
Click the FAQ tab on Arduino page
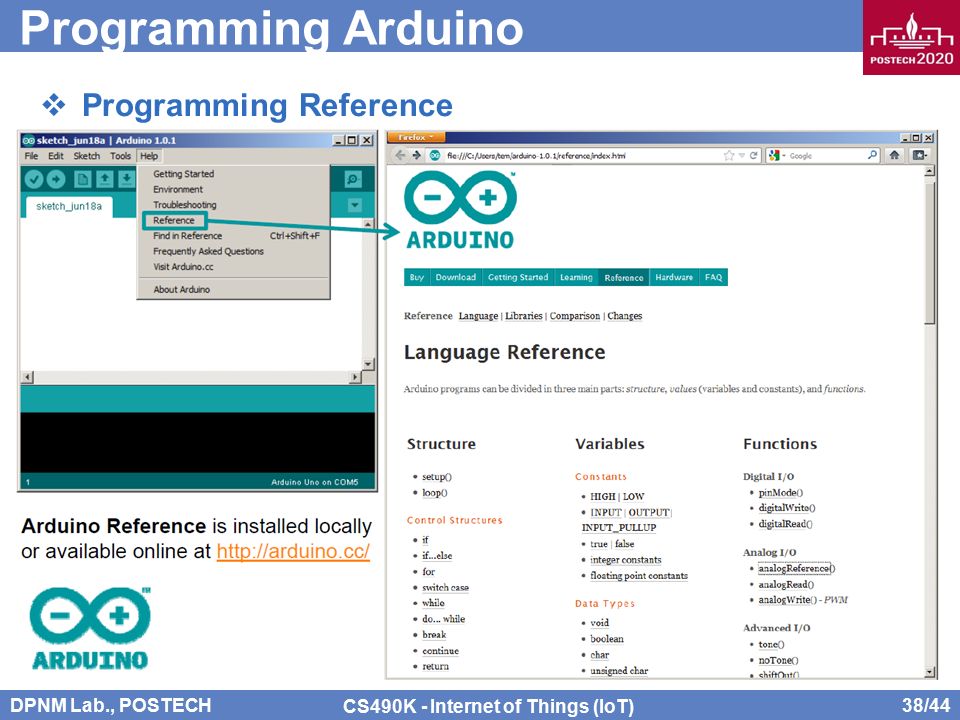713,277
